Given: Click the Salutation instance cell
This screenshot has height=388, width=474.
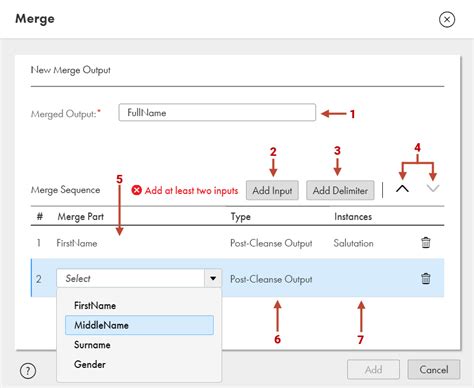Looking at the screenshot, I should point(353,243).
